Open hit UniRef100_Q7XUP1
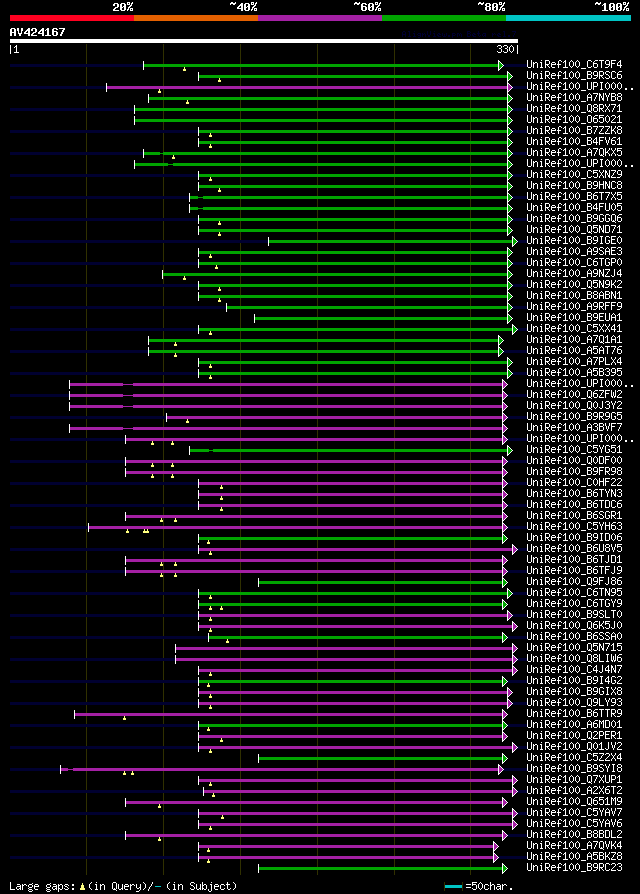This screenshot has width=640, height=894. [x=574, y=779]
